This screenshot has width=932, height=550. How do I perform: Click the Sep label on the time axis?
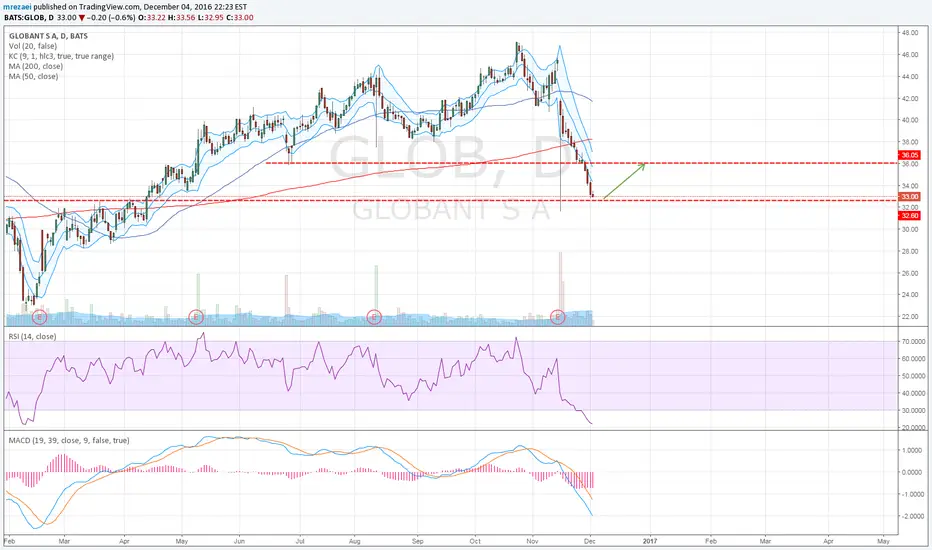coord(418,541)
